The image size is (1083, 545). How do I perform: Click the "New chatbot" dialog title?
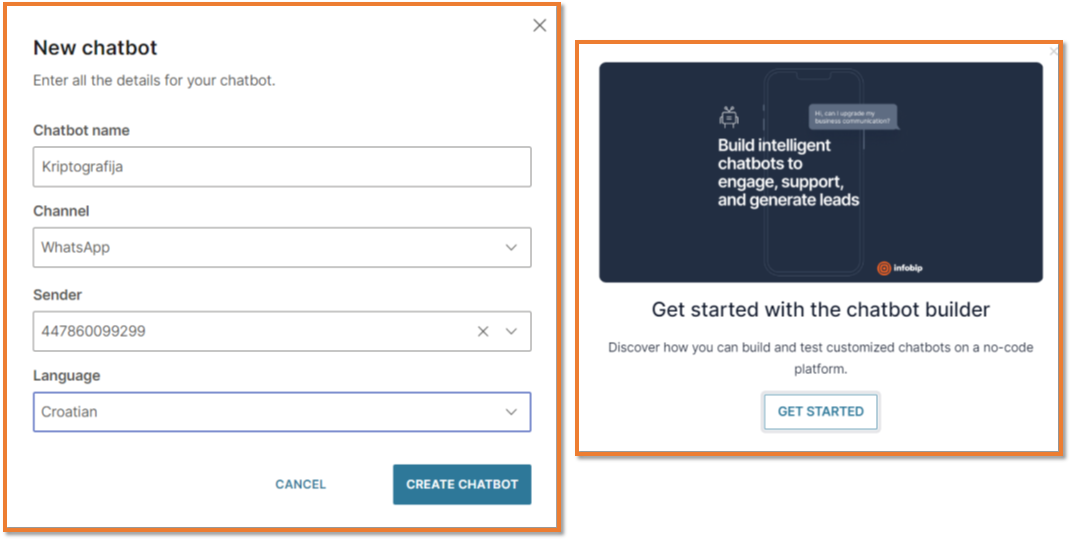click(95, 48)
